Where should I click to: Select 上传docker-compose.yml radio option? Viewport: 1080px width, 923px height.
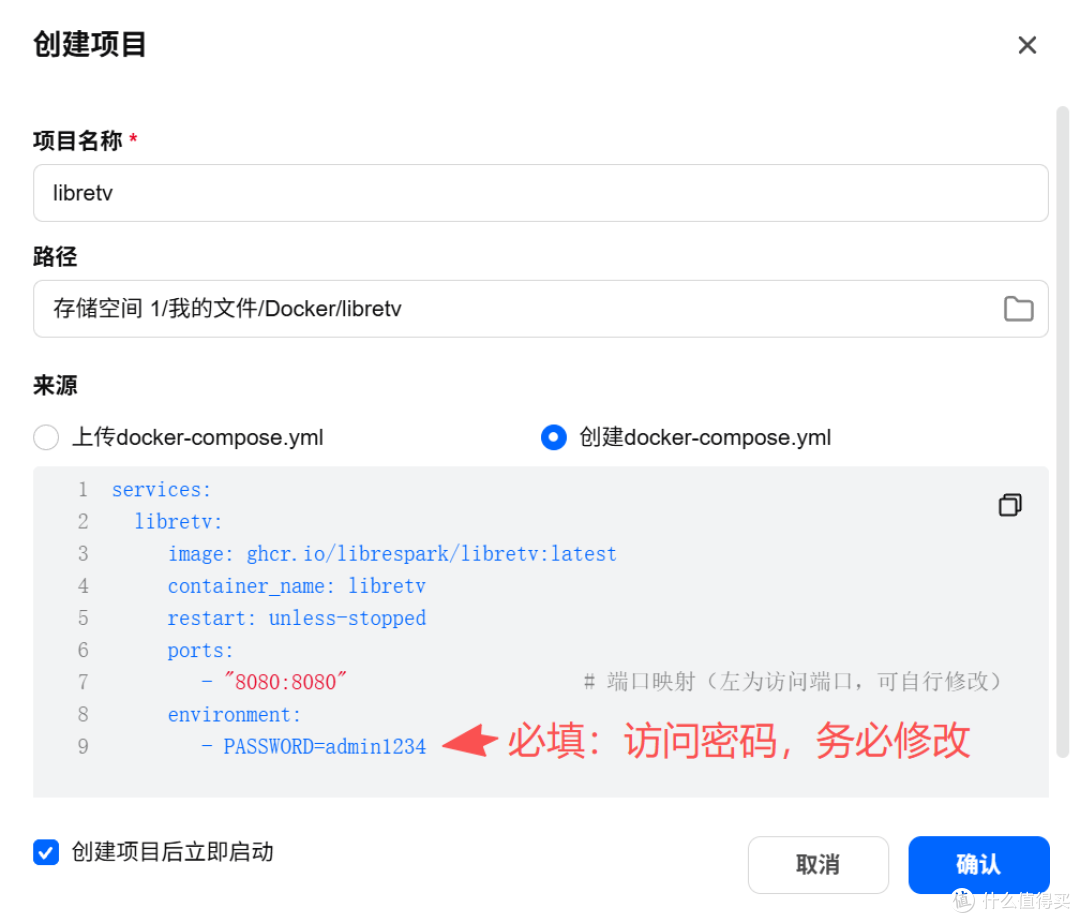tap(46, 437)
